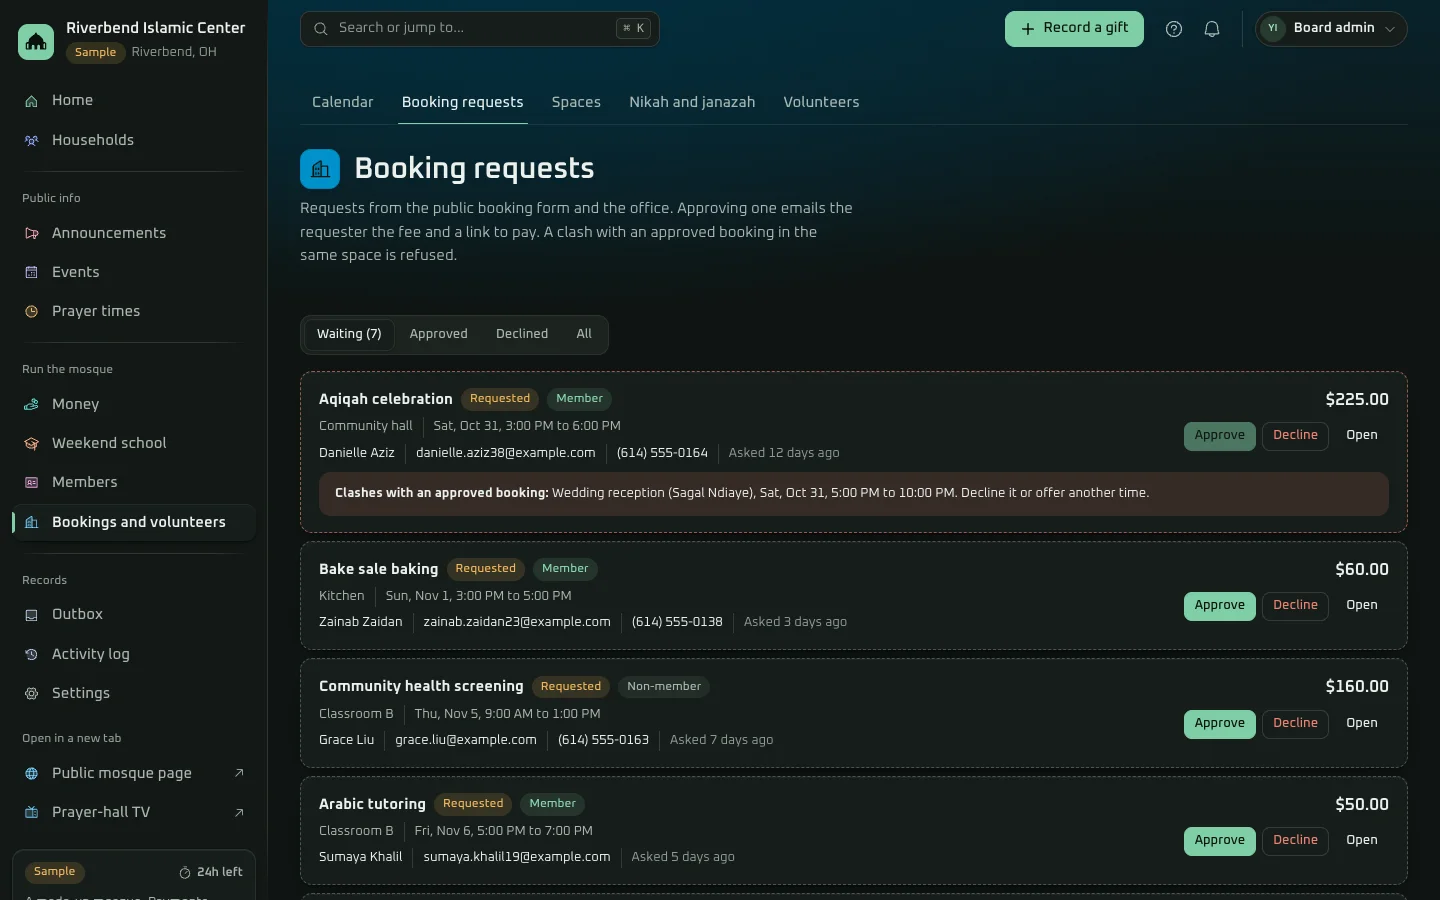Open the Nikah and janazah tab

692,102
